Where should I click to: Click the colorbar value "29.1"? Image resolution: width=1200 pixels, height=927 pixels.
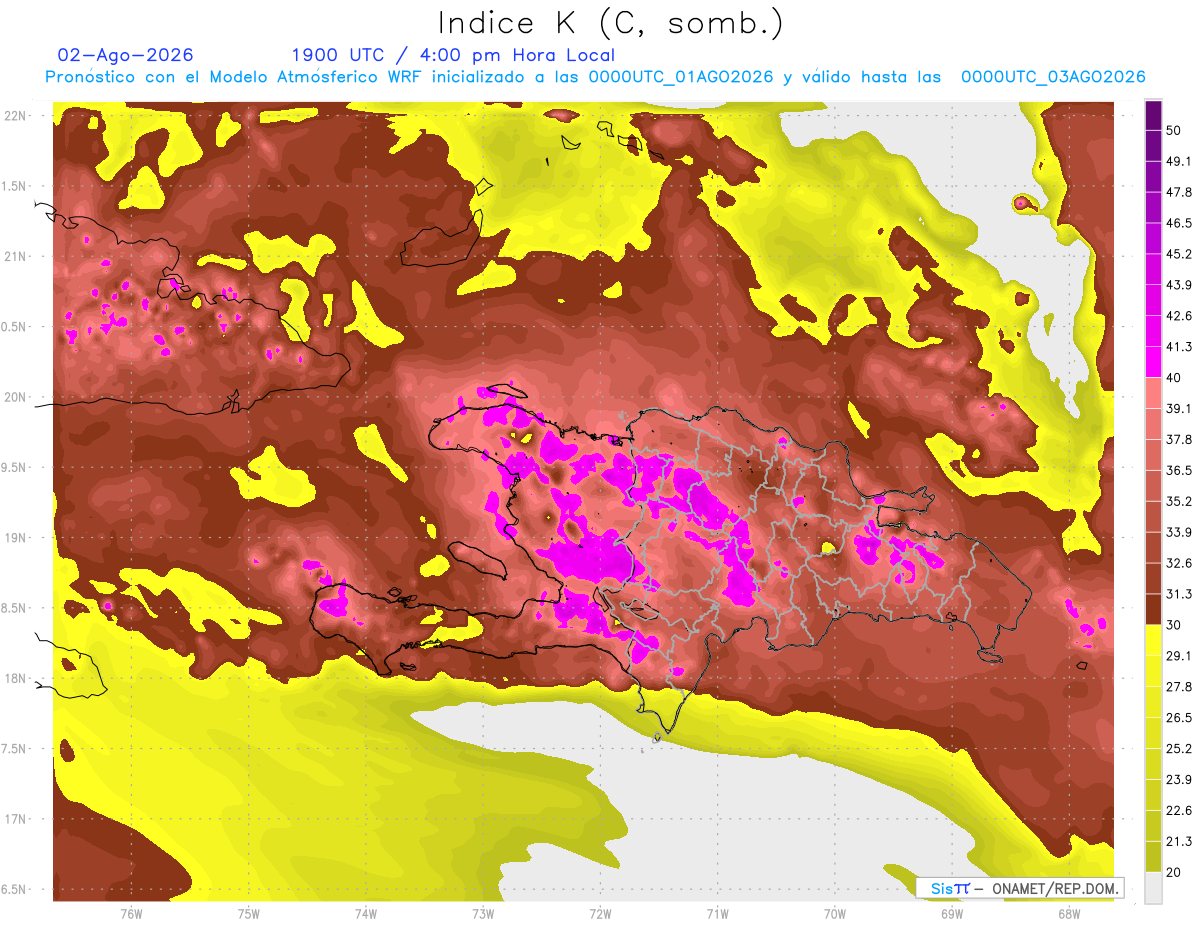[x=1180, y=655]
